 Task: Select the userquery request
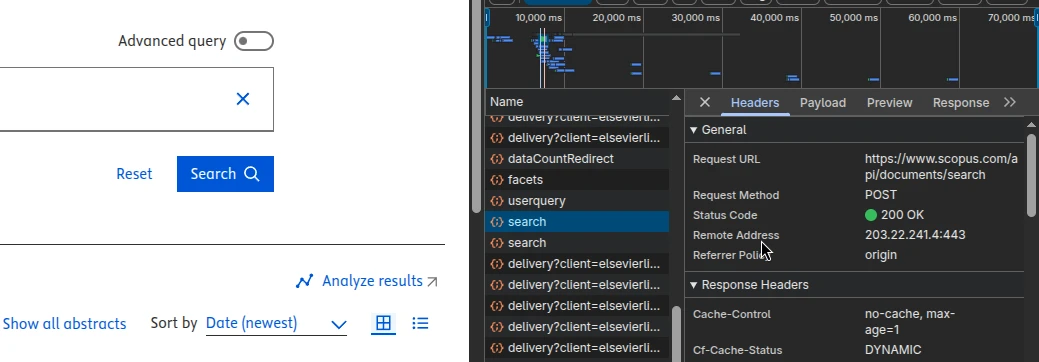pos(576,201)
